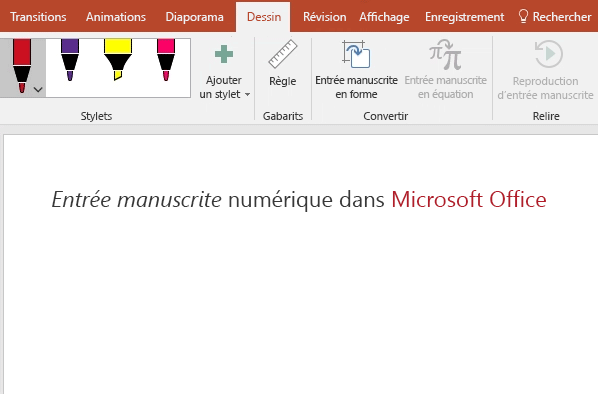This screenshot has height=394, width=598.
Task: Open the Ajouter un stylet dropdown arrow
Action: coord(248,94)
